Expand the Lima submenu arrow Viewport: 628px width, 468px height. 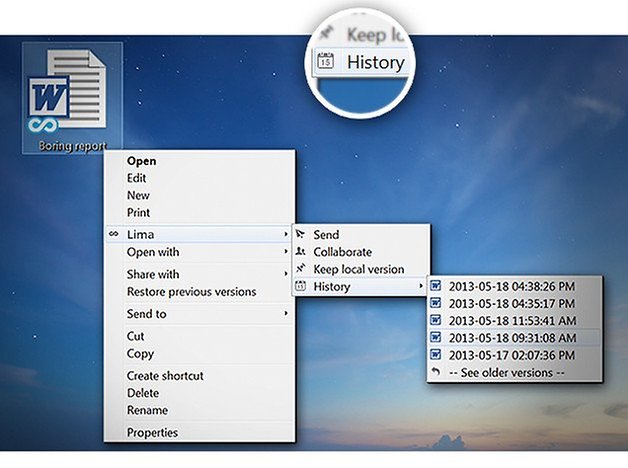tap(286, 234)
